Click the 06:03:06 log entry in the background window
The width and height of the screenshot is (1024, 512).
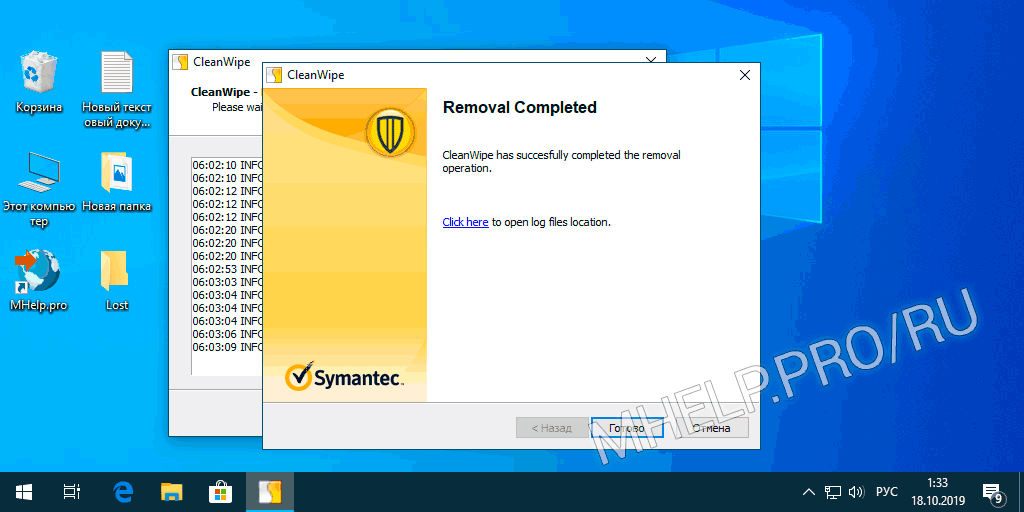click(x=227, y=334)
